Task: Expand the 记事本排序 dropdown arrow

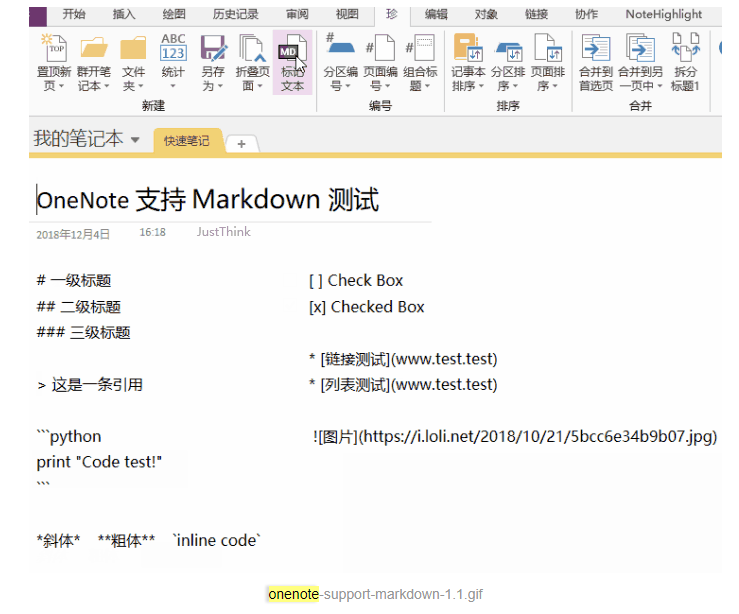Action: pyautogui.click(x=481, y=86)
